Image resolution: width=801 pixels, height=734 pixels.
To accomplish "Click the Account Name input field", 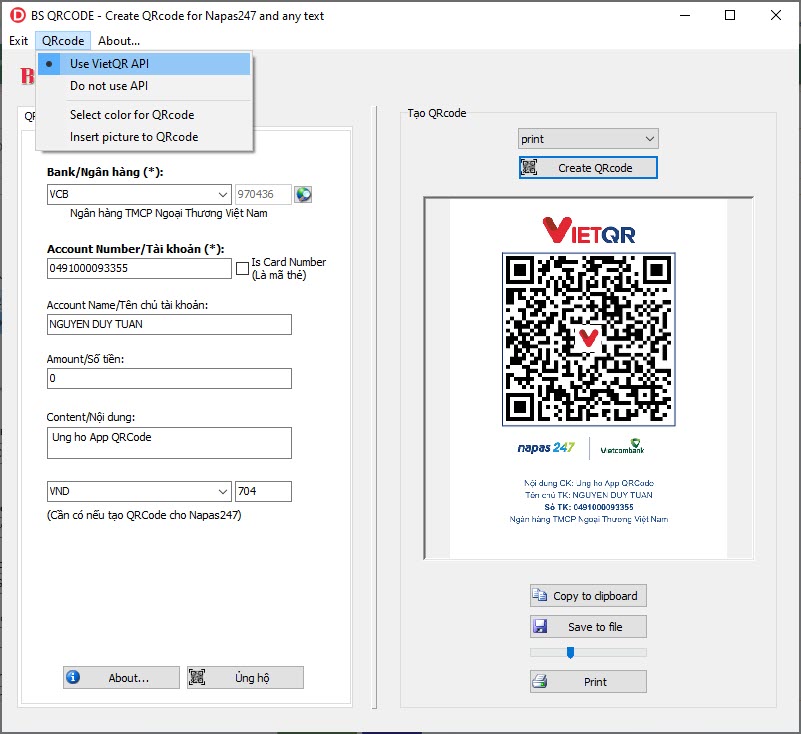I will (169, 324).
